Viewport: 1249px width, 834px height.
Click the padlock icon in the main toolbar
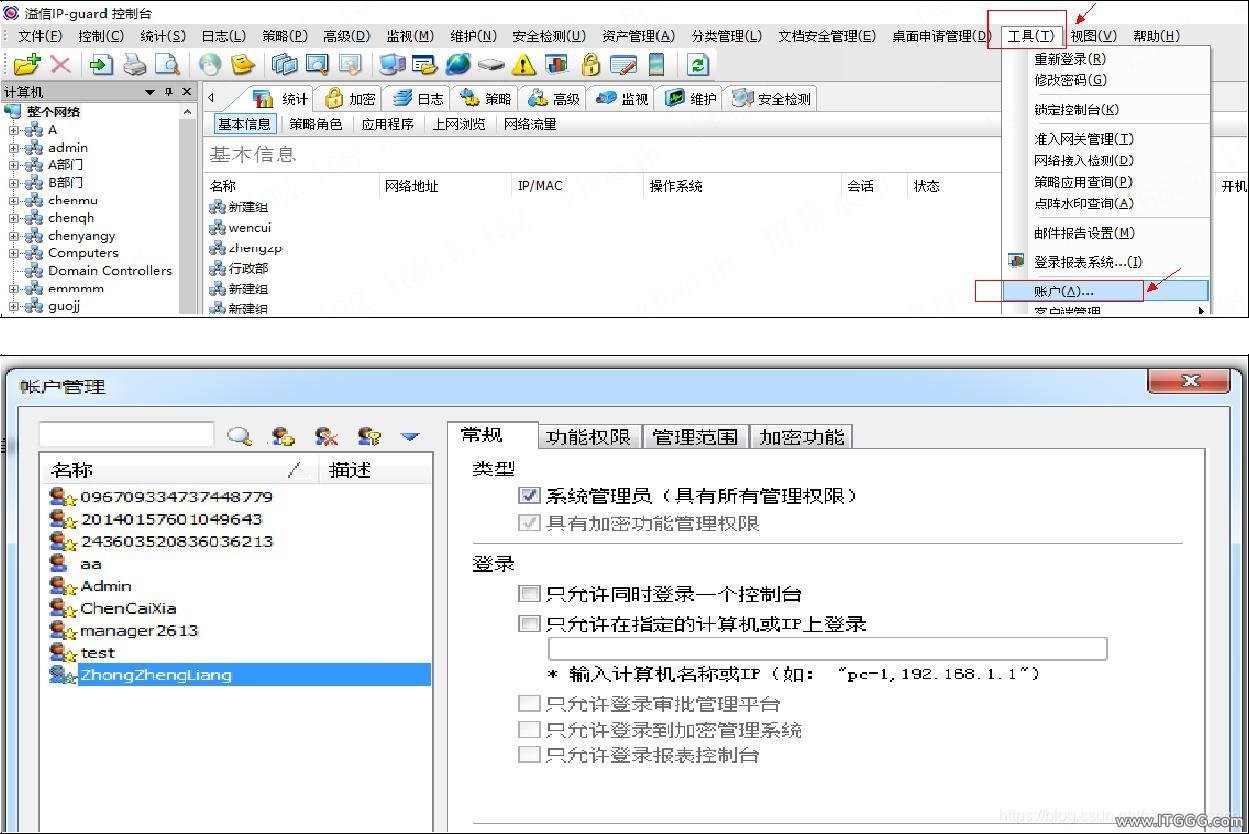point(591,65)
